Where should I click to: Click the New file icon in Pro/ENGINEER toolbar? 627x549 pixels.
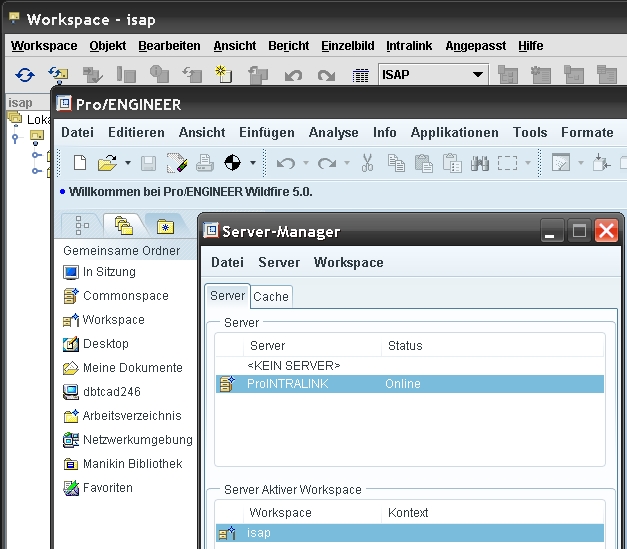tap(80, 163)
